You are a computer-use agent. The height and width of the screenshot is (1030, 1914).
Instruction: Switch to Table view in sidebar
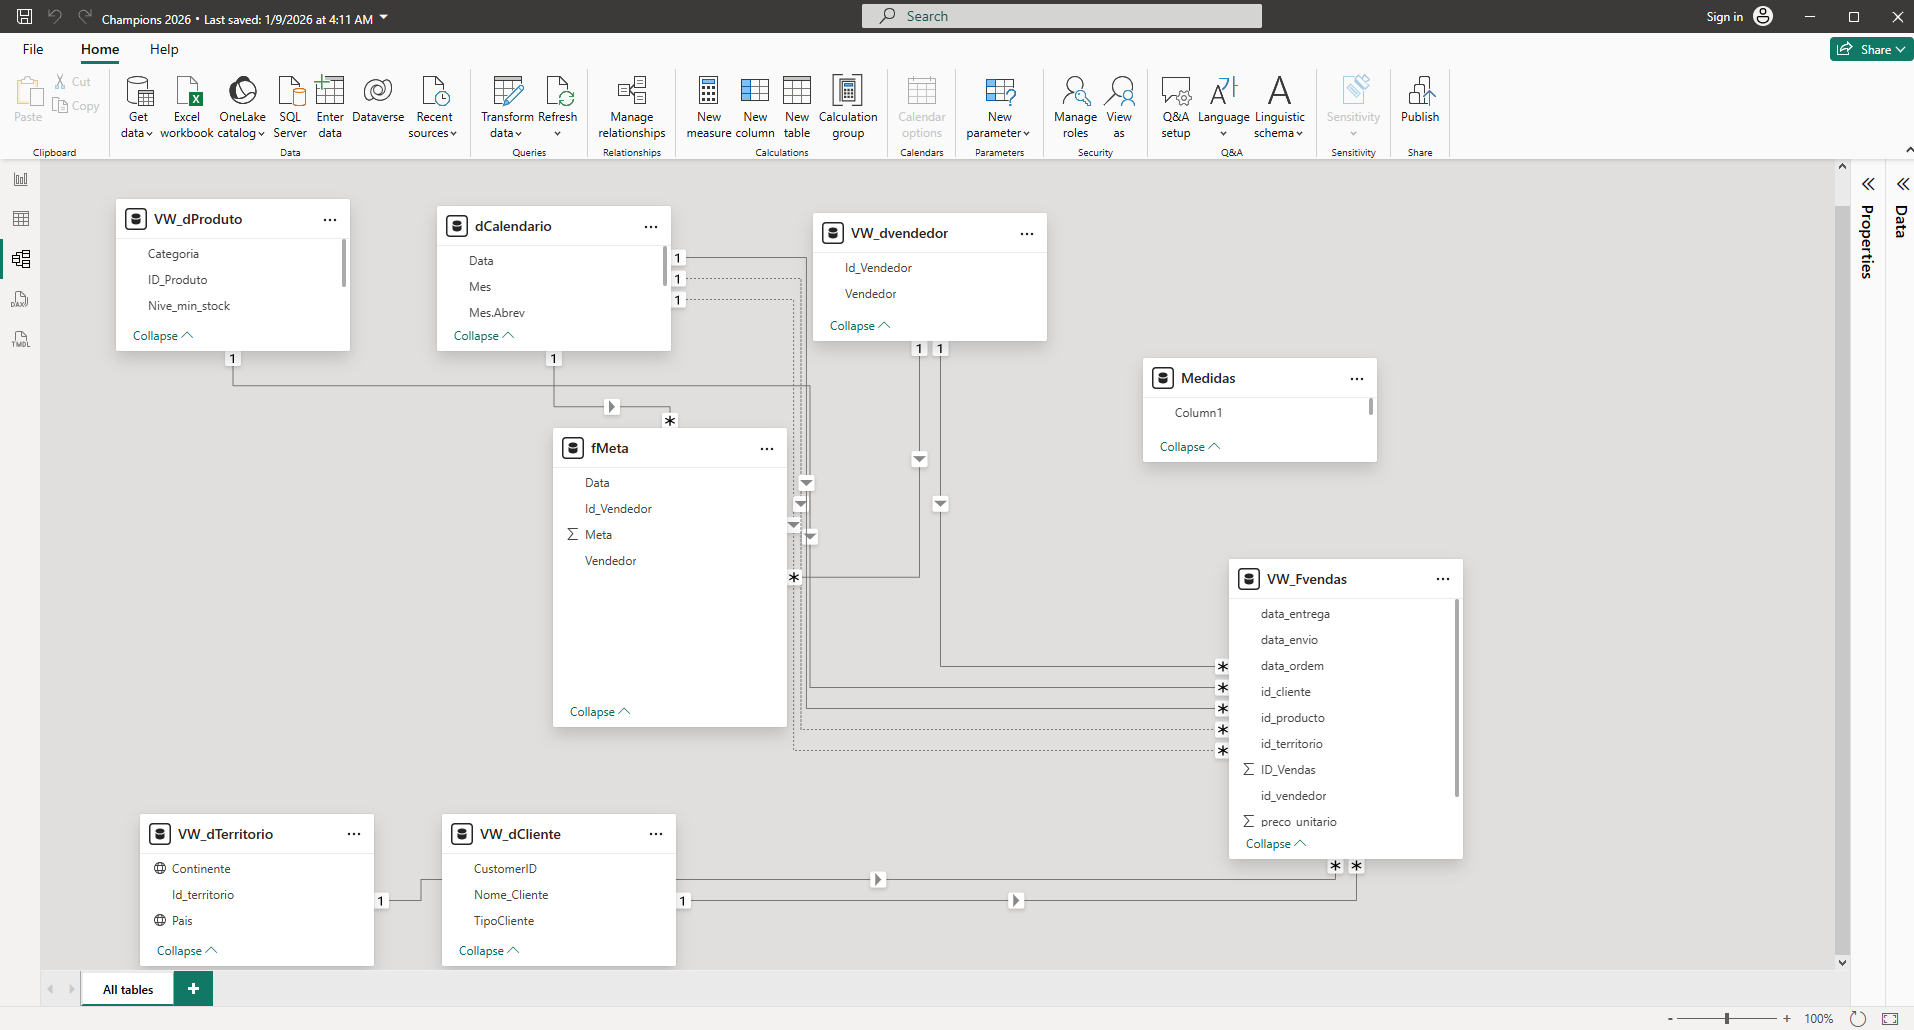point(21,219)
